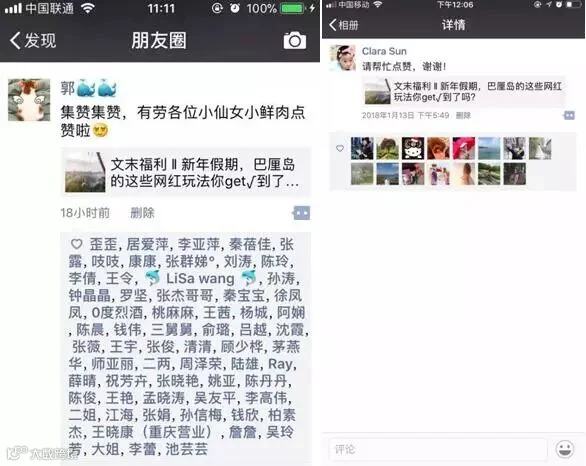
Task: Open comment/like bubble under Clara Sun's post
Action: 569,115
